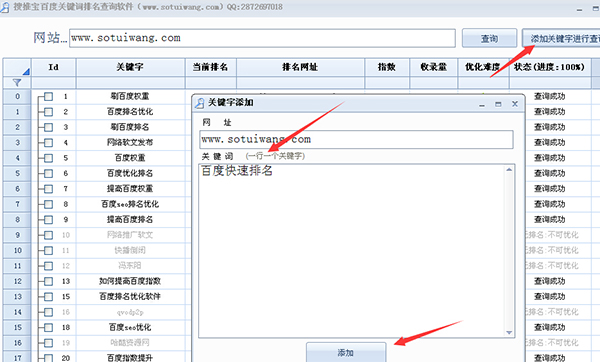Click the main 网站 URL input field

click(x=262, y=38)
